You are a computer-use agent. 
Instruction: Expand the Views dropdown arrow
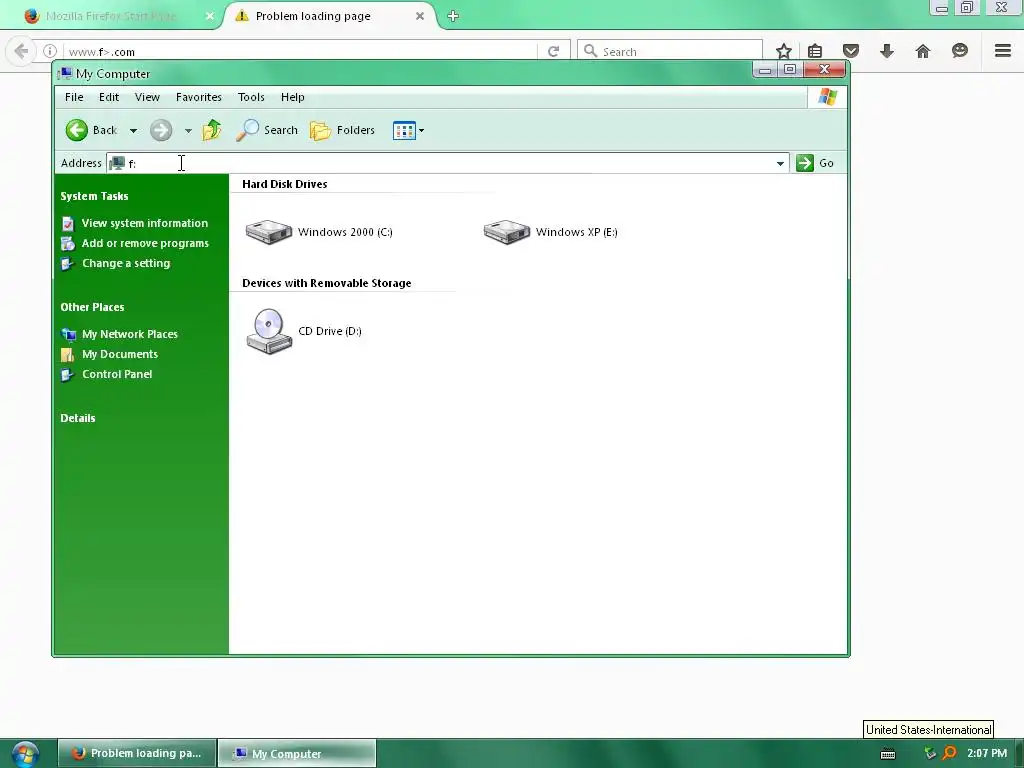click(x=421, y=131)
